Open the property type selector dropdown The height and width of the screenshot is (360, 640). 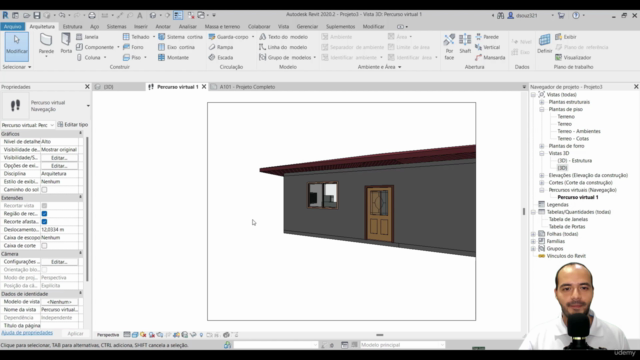tap(88, 106)
